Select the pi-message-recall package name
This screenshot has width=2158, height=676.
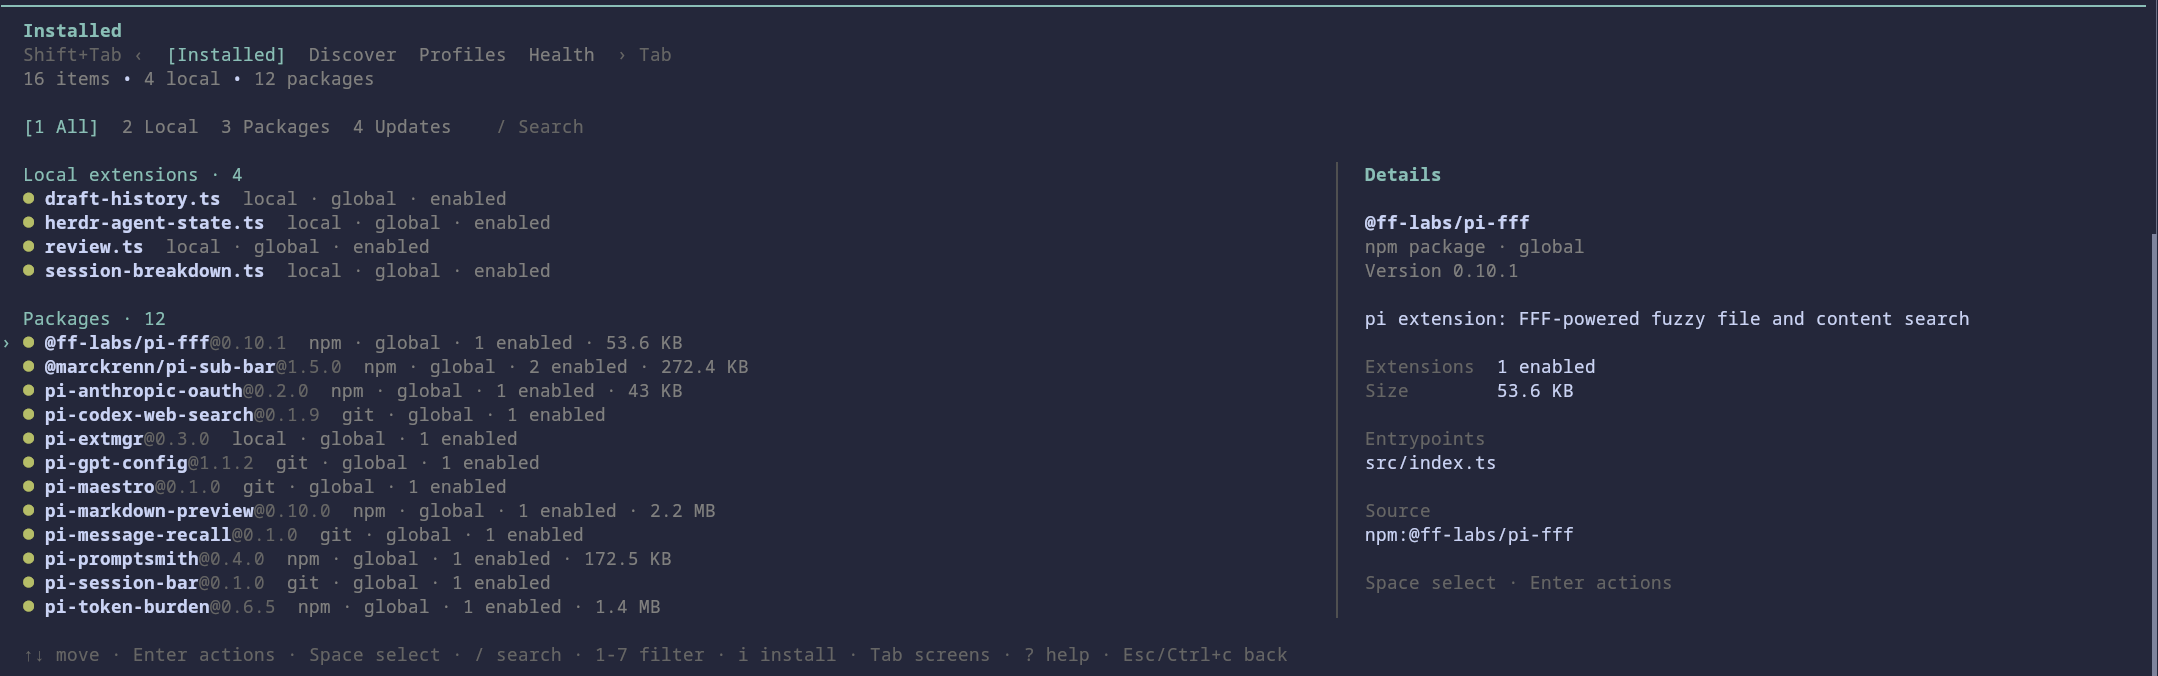pos(138,535)
